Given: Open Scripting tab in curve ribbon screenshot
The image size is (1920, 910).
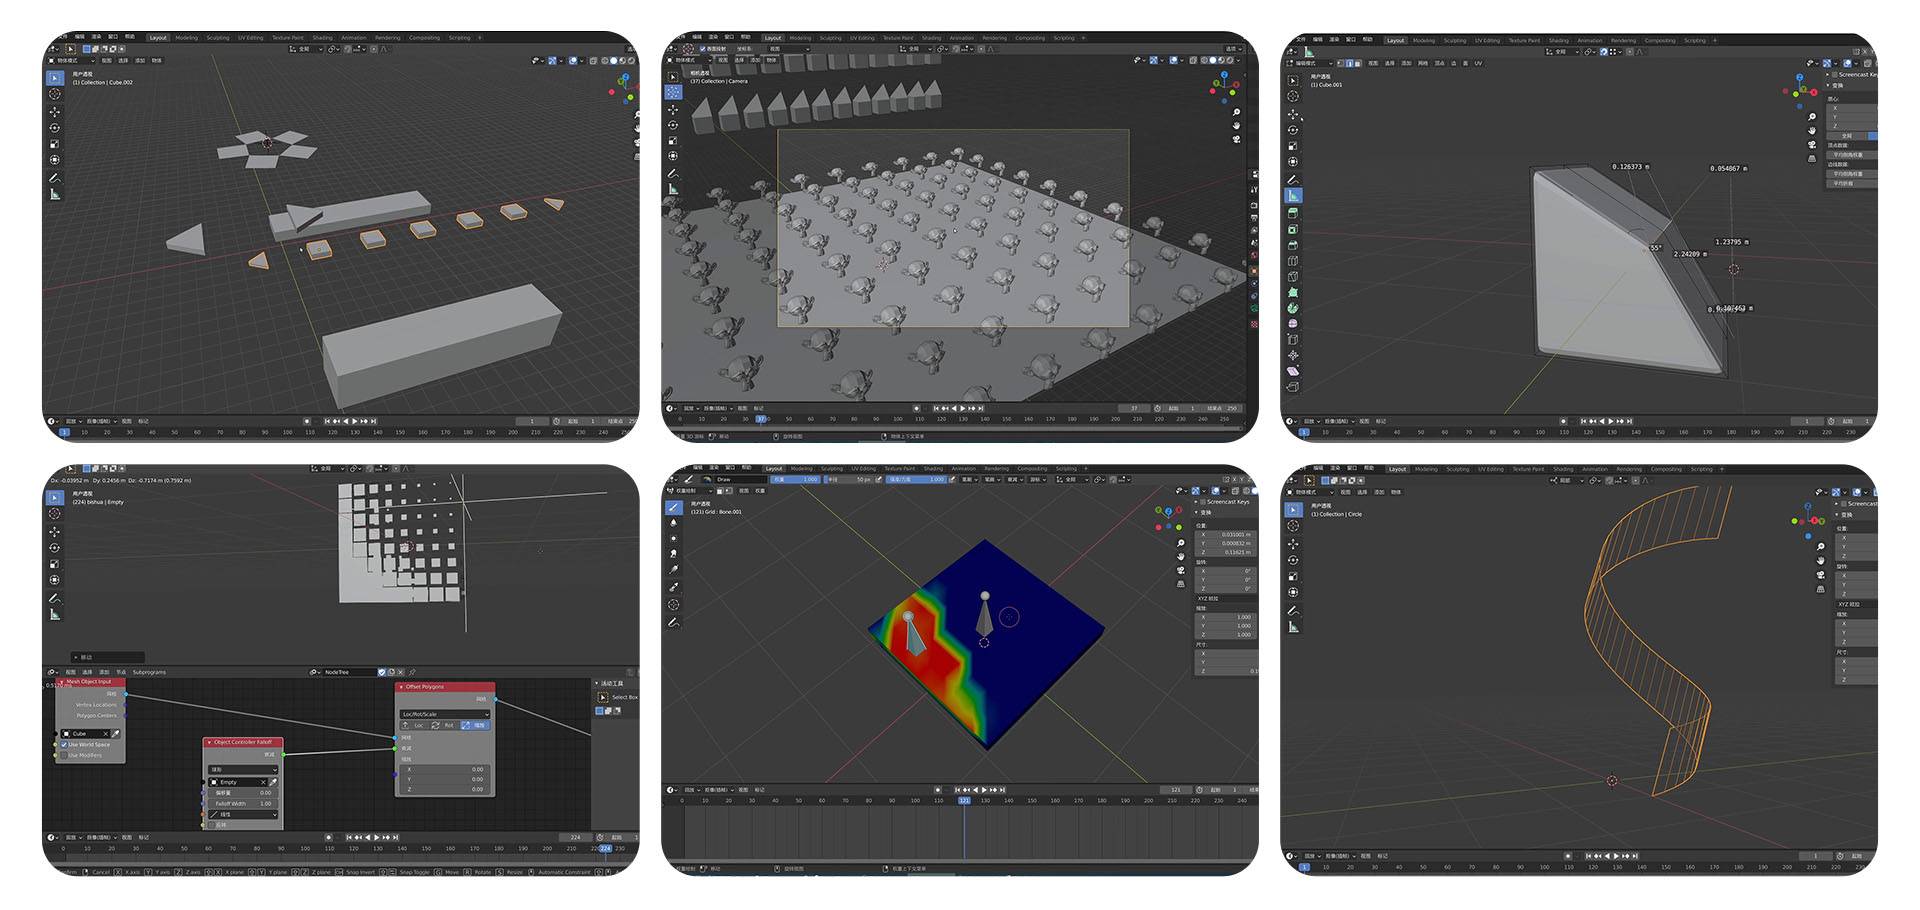Looking at the screenshot, I should [1701, 469].
